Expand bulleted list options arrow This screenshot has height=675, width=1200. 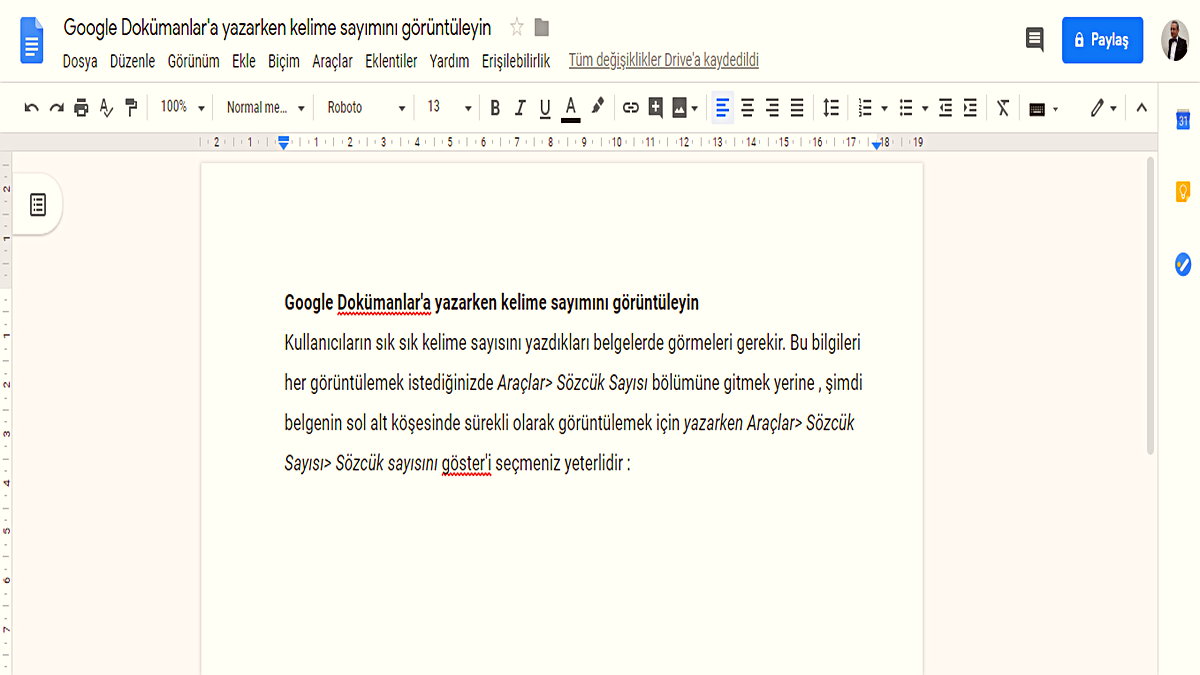925,108
